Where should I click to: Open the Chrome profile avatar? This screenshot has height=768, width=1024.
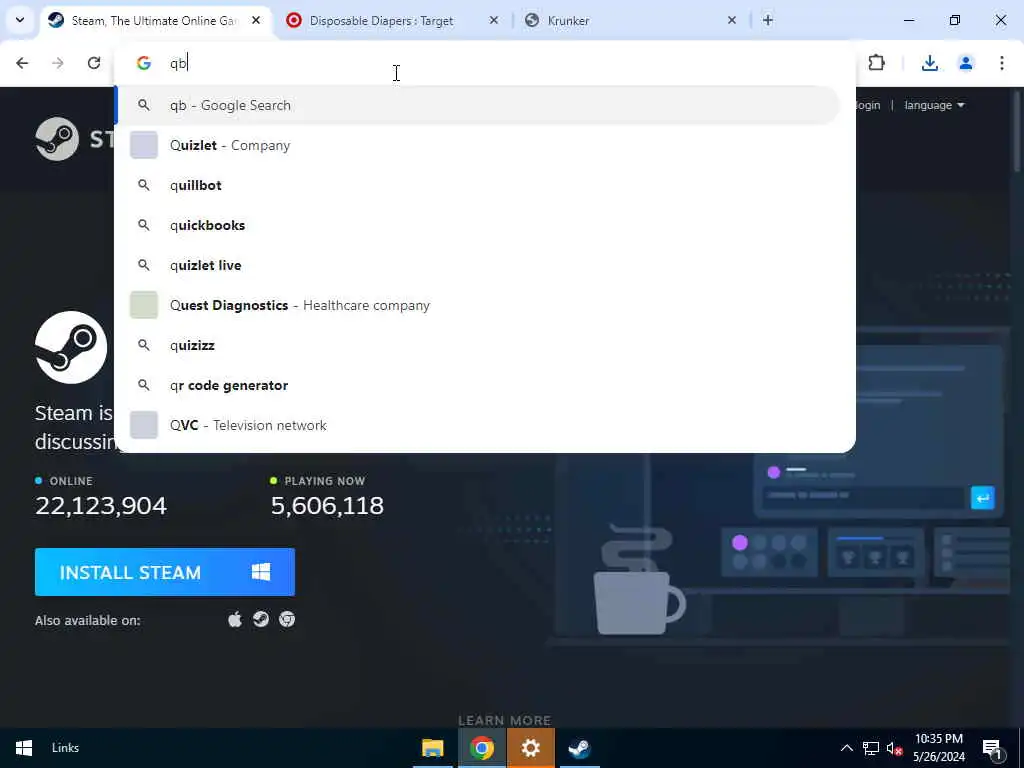[966, 63]
